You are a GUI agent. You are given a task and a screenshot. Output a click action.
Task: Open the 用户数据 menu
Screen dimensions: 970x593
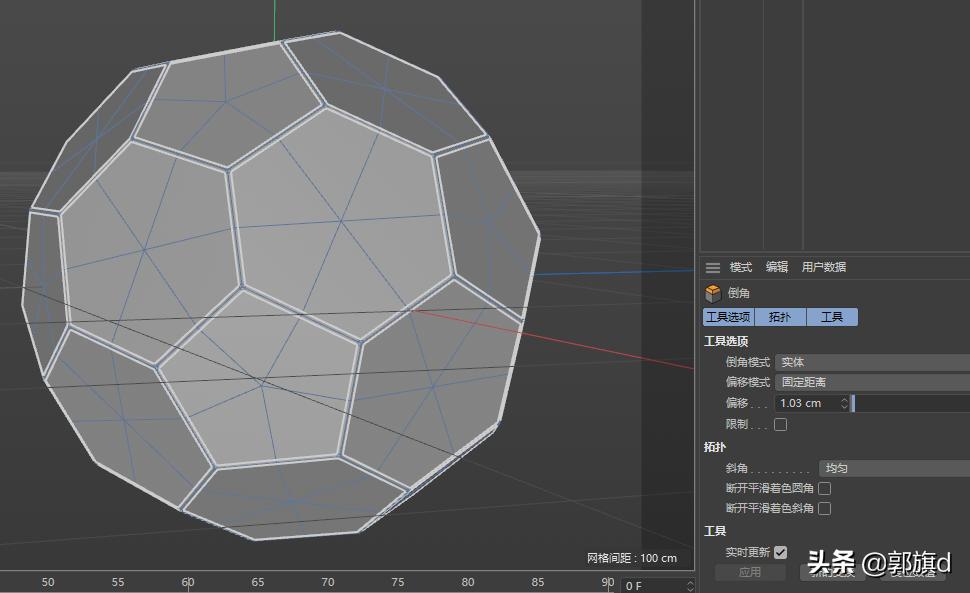click(x=826, y=267)
